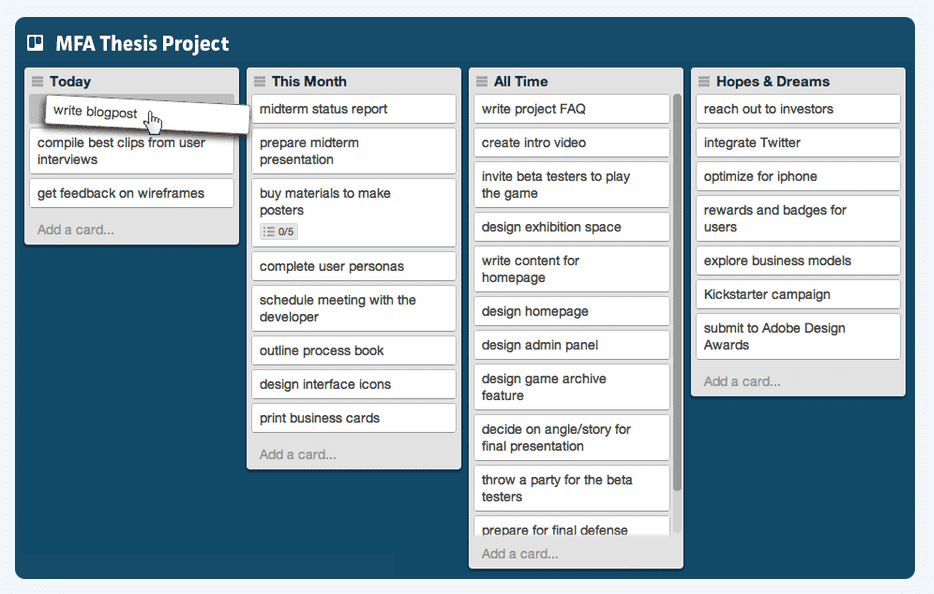Open the Today list menu icon
Image resolution: width=934 pixels, height=594 pixels.
38,82
